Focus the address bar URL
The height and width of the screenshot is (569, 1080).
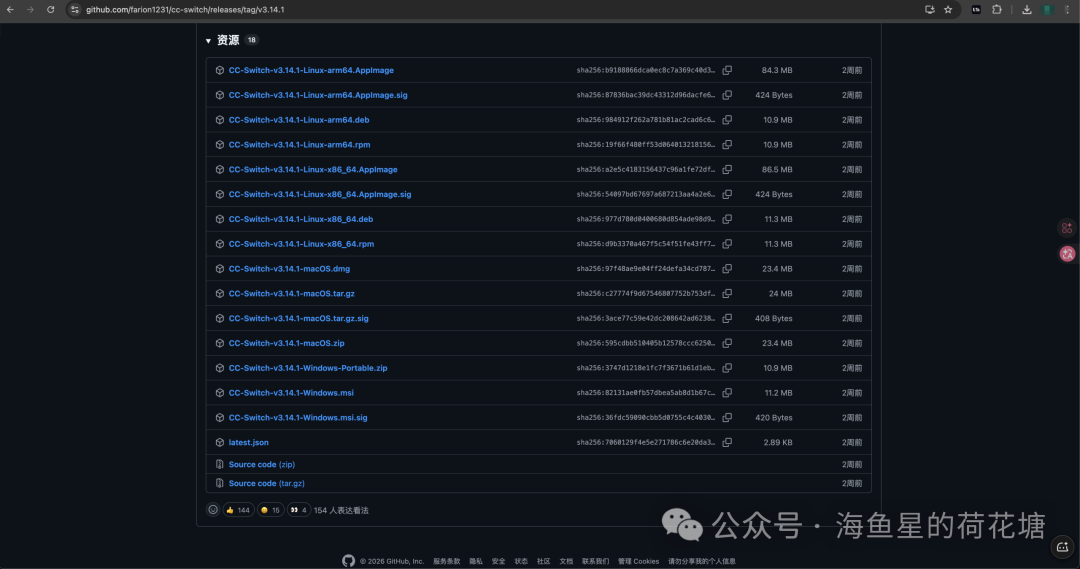click(x=185, y=10)
